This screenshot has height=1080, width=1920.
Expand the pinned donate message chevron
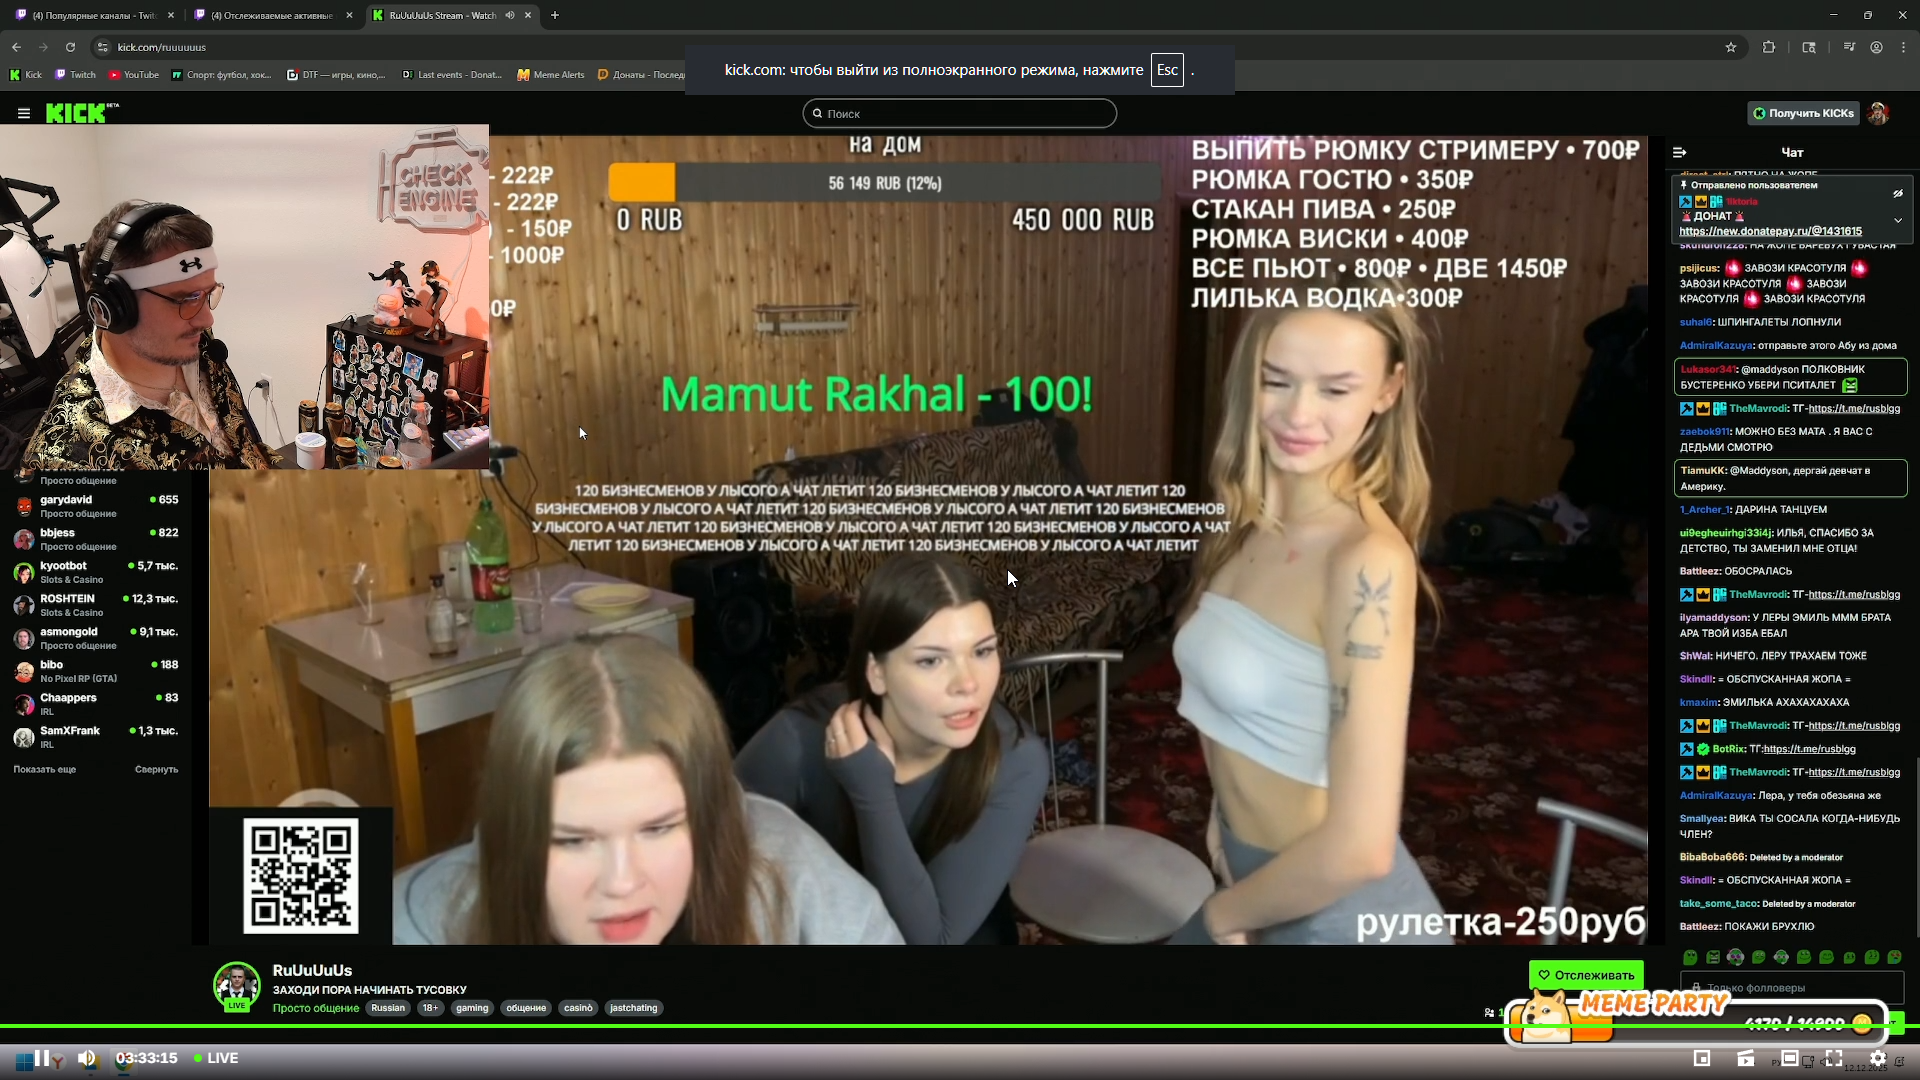[1897, 220]
